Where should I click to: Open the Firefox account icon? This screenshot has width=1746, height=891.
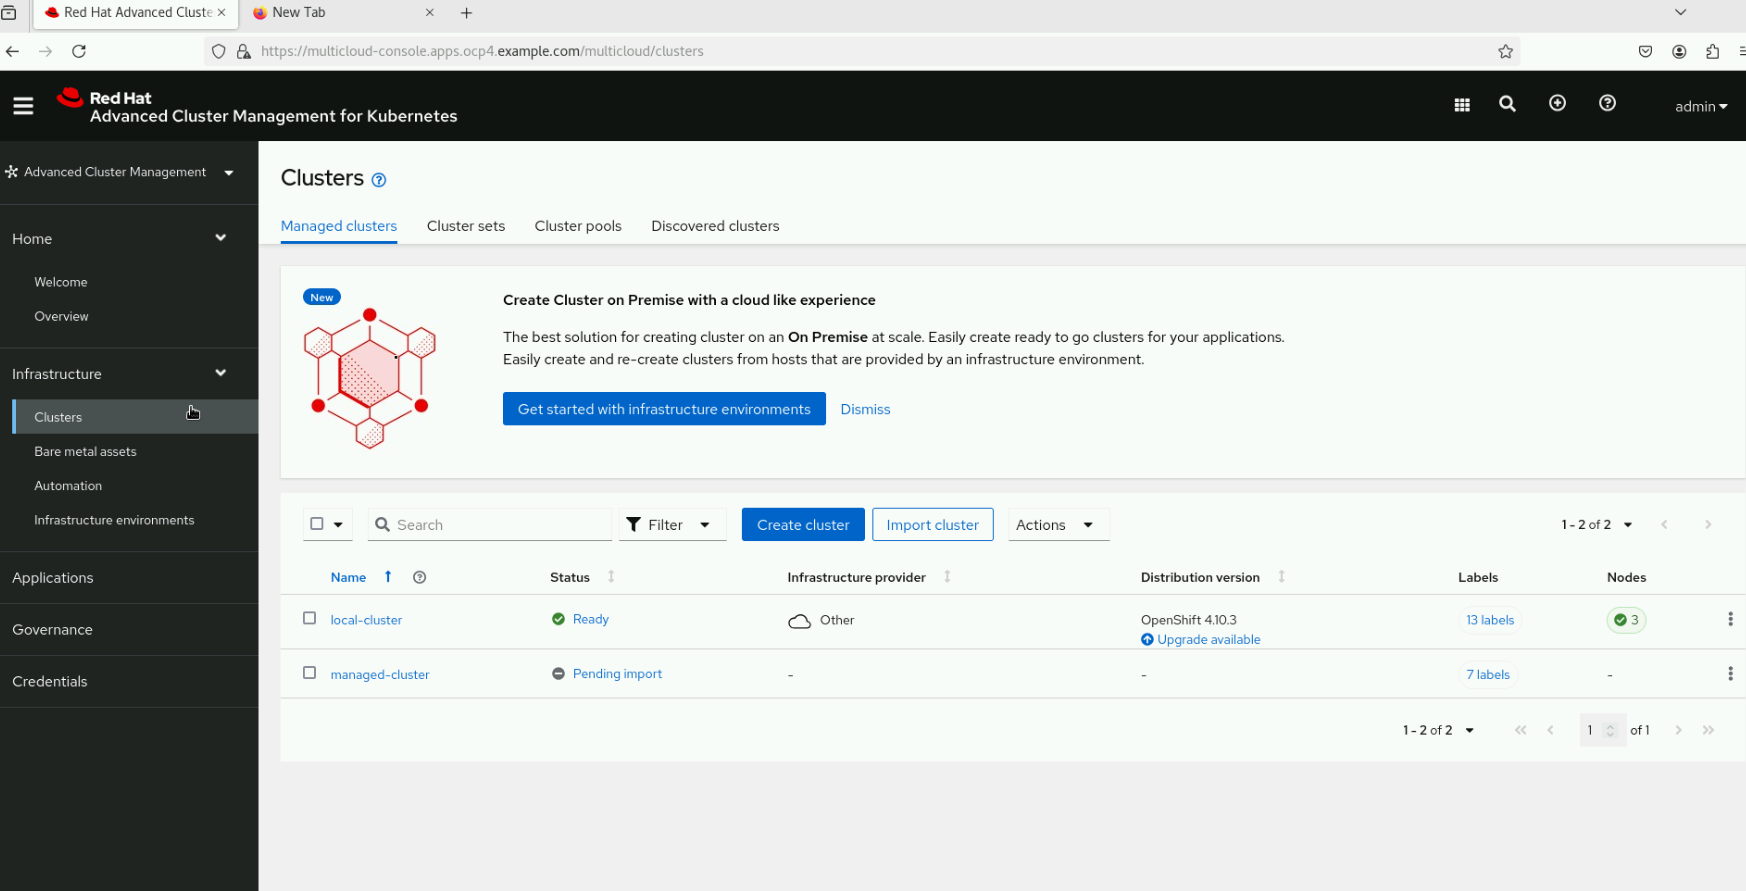(x=1679, y=51)
